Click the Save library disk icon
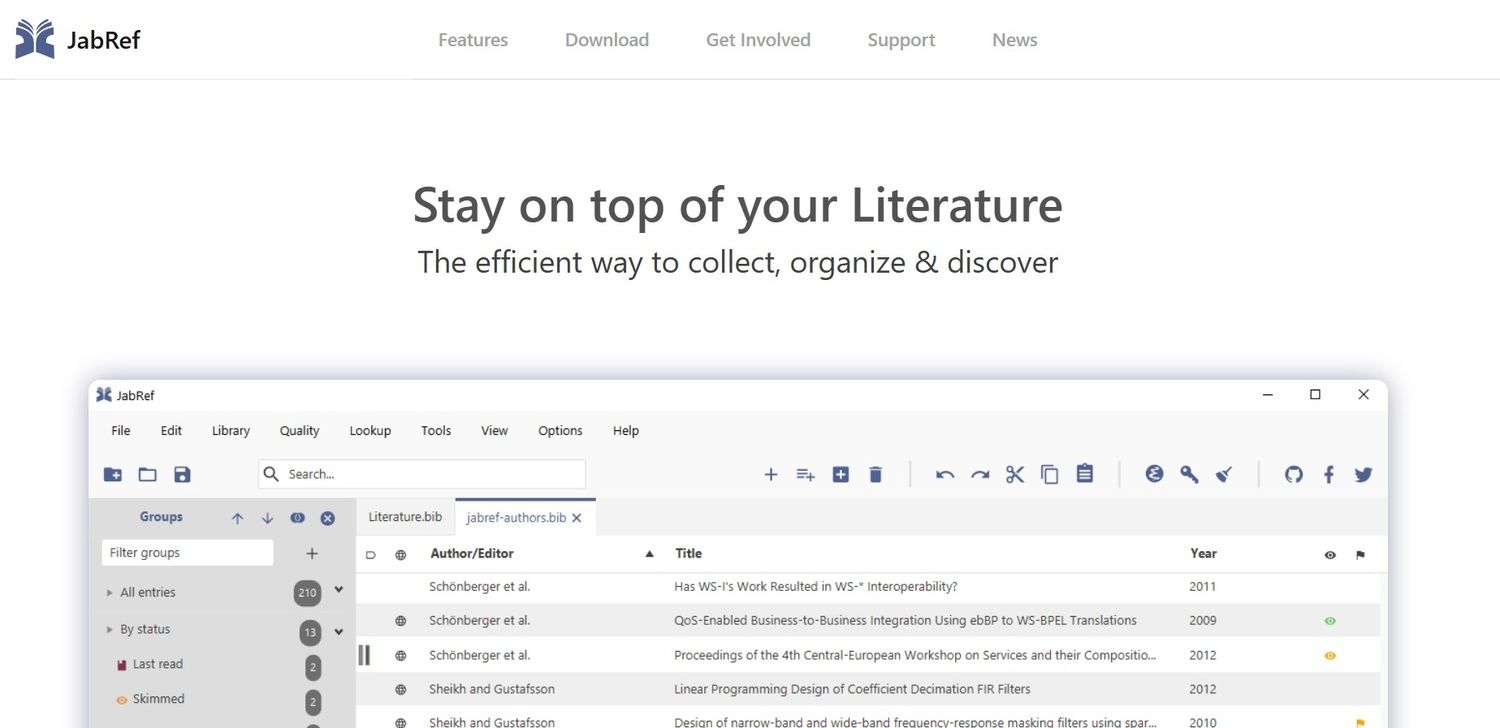Viewport: 1500px width, 728px height. point(182,475)
